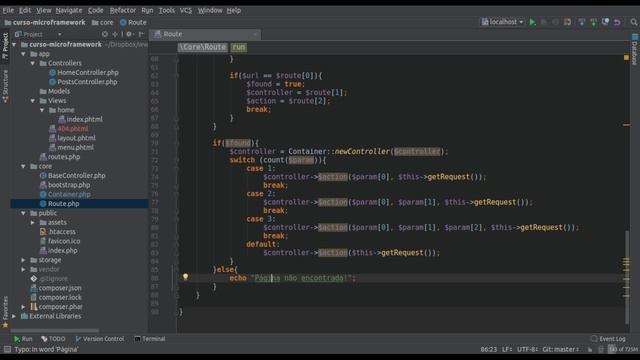
Task: Click the LF line separator selector
Action: click(x=507, y=349)
